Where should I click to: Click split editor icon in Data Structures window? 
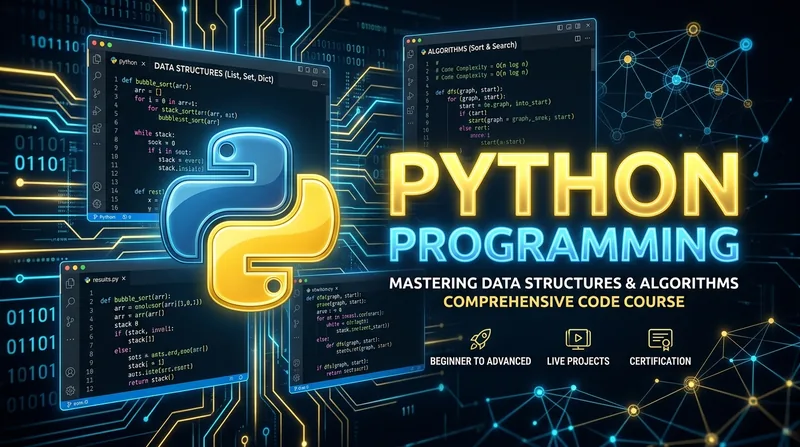click(x=315, y=83)
